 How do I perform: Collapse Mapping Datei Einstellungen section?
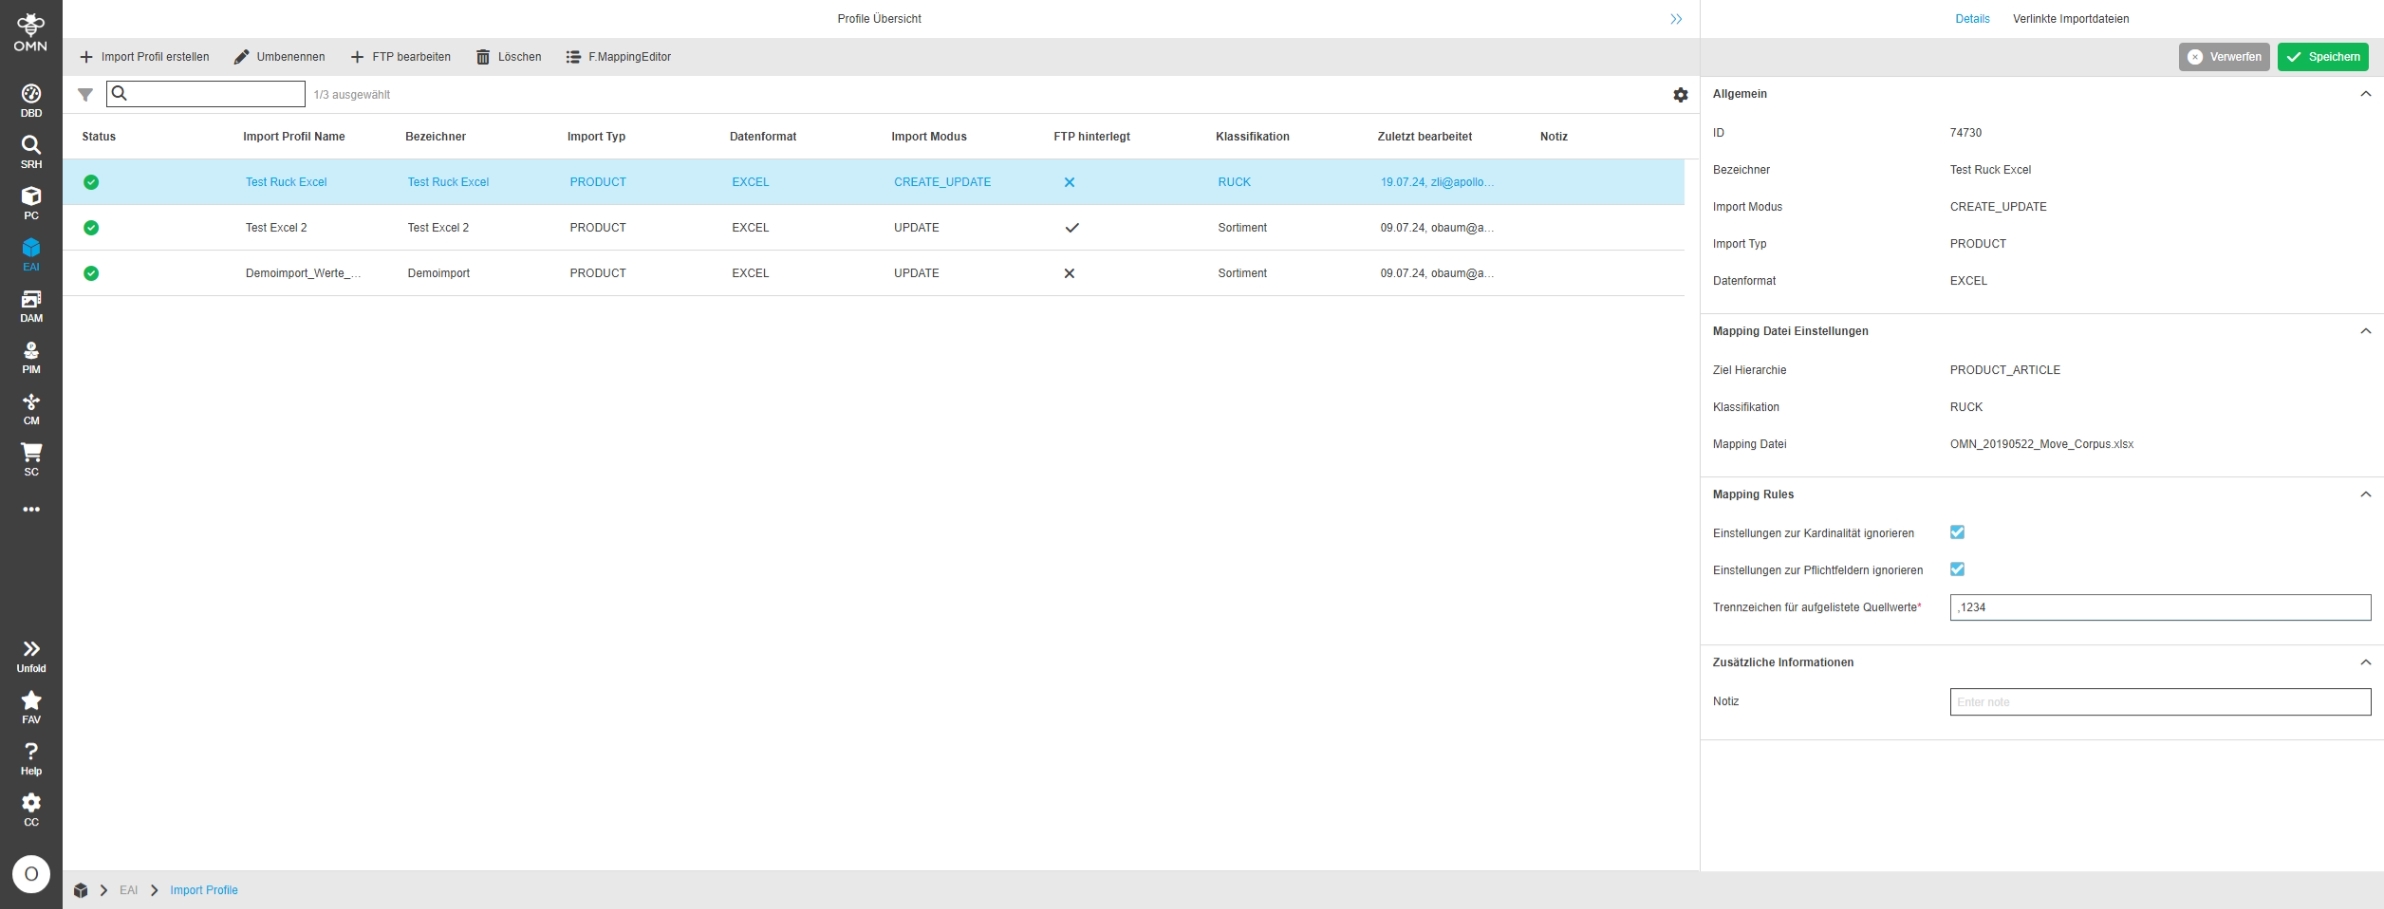point(2365,331)
